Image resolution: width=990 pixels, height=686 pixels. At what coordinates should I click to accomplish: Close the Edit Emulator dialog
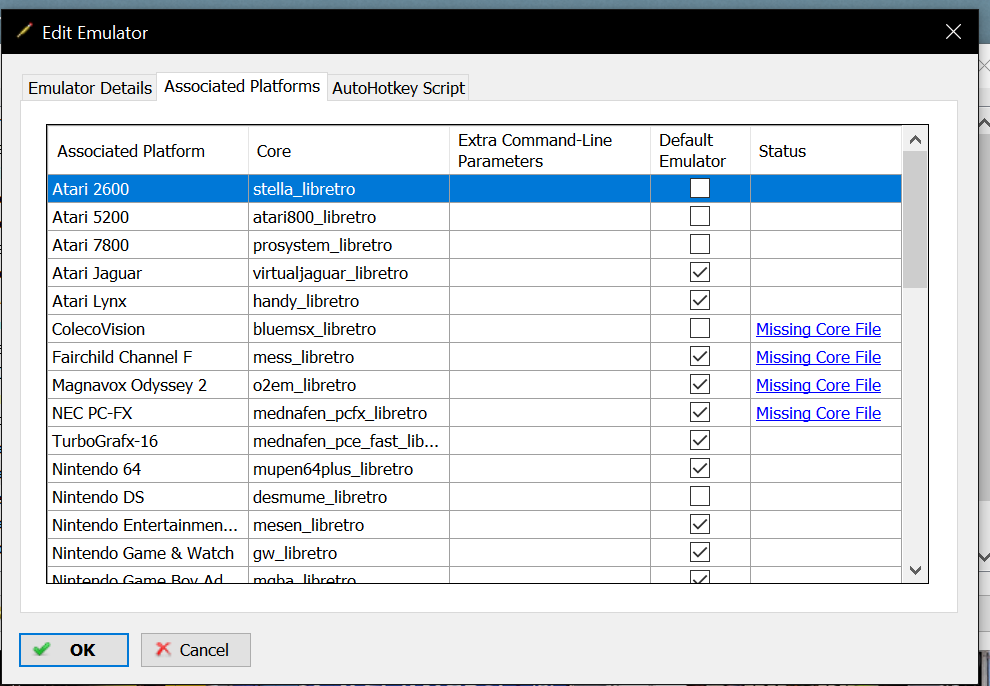coord(953,32)
